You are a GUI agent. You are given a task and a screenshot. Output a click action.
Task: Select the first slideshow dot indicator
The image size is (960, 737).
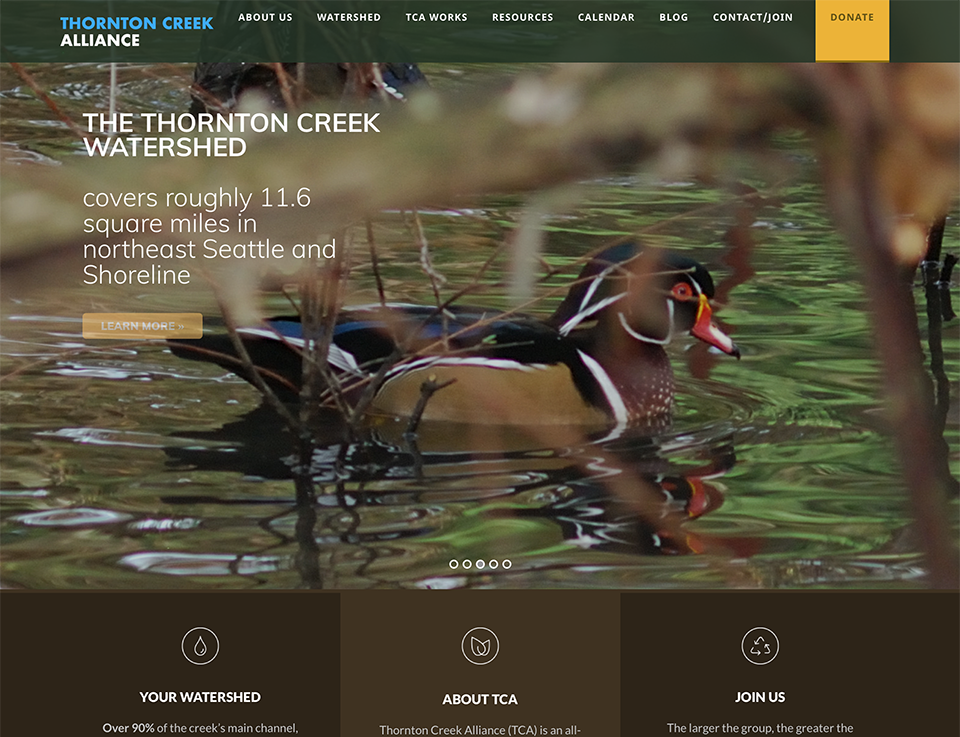pyautogui.click(x=454, y=564)
